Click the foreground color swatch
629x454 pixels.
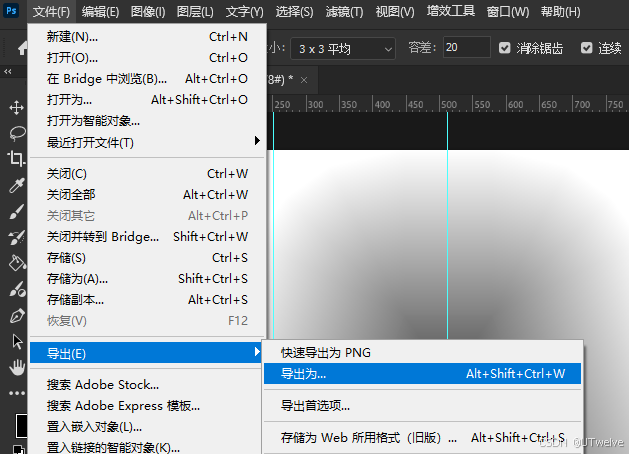(x=21, y=426)
